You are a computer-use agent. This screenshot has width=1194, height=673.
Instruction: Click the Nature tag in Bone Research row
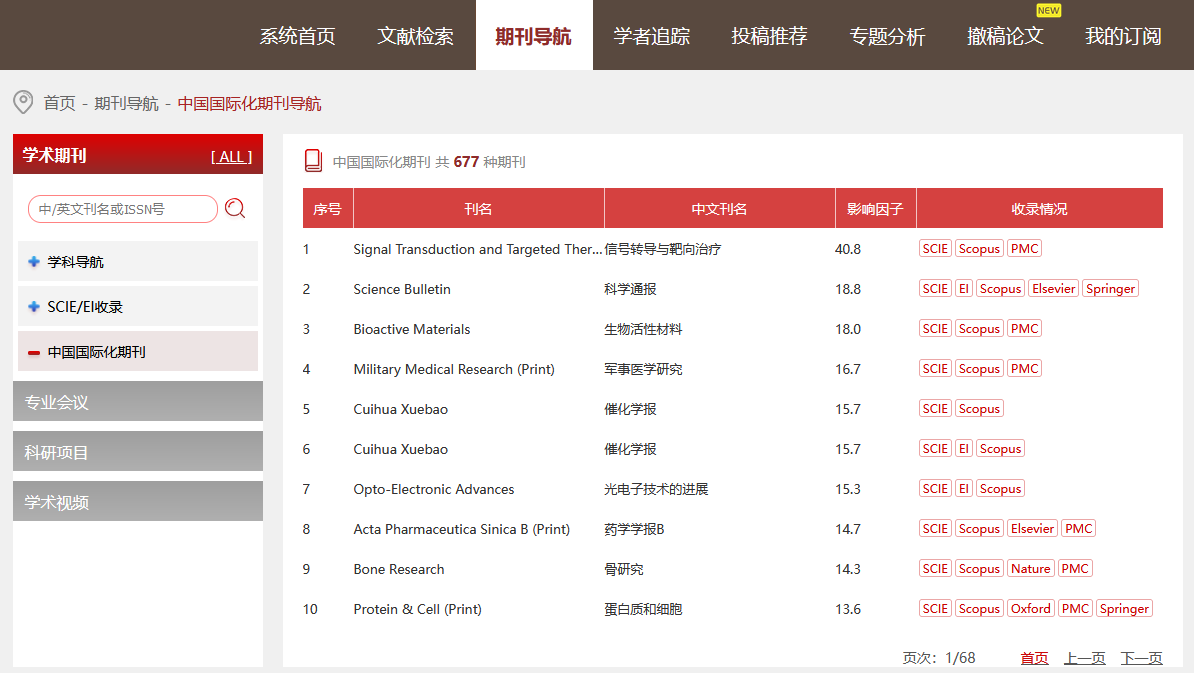1030,569
